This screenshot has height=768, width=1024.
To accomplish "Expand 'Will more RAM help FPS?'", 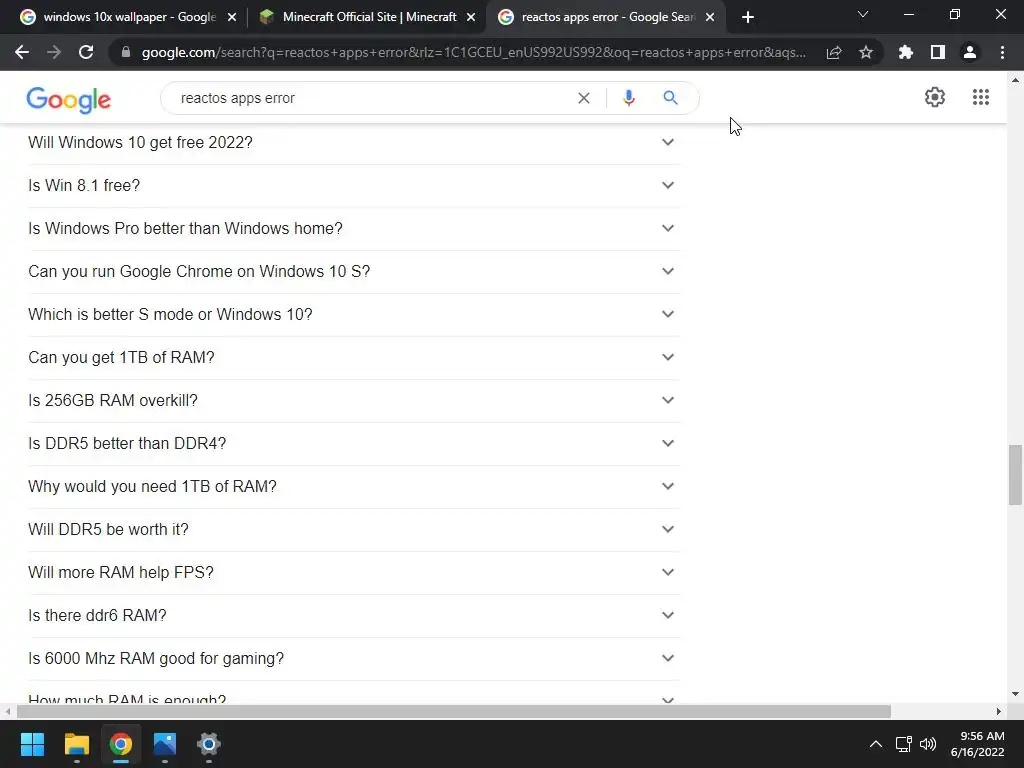I will [354, 573].
